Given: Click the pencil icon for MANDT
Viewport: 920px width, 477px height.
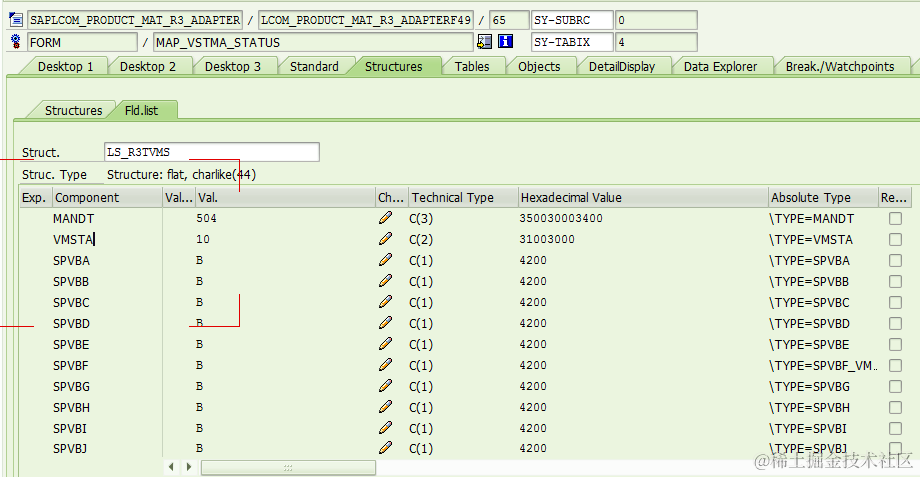Looking at the screenshot, I should (385, 218).
